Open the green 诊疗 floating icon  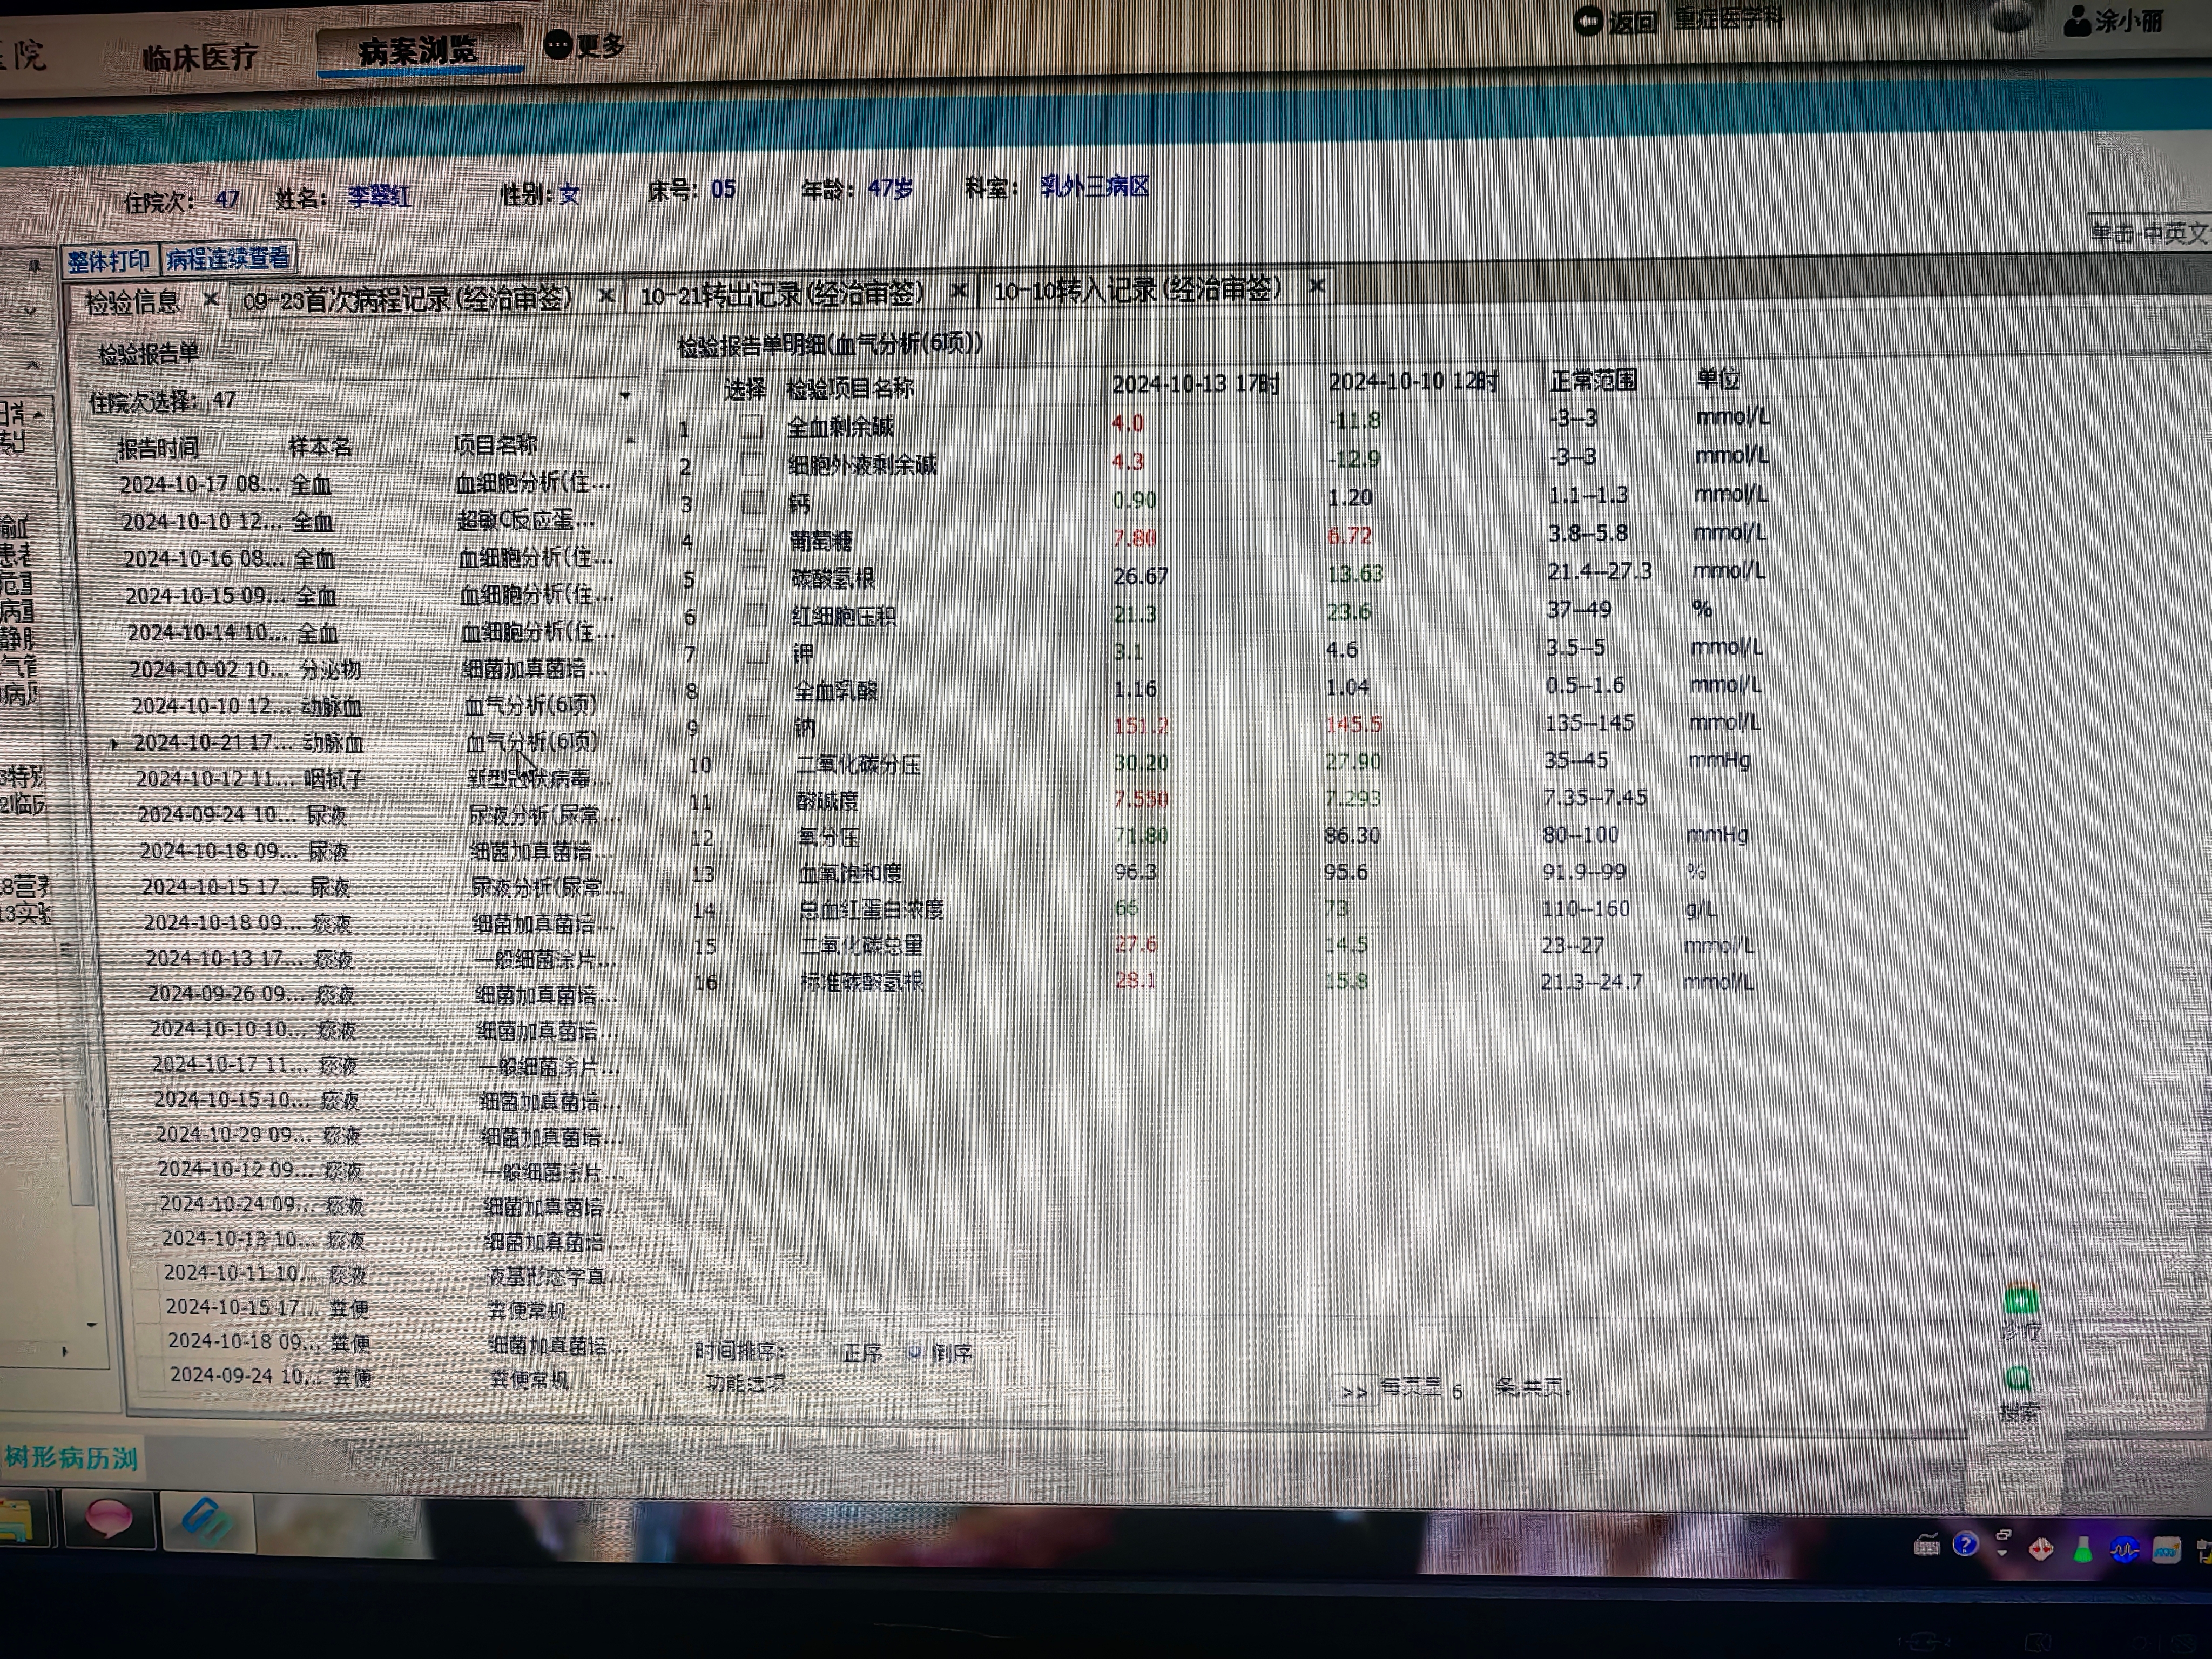point(2021,1300)
